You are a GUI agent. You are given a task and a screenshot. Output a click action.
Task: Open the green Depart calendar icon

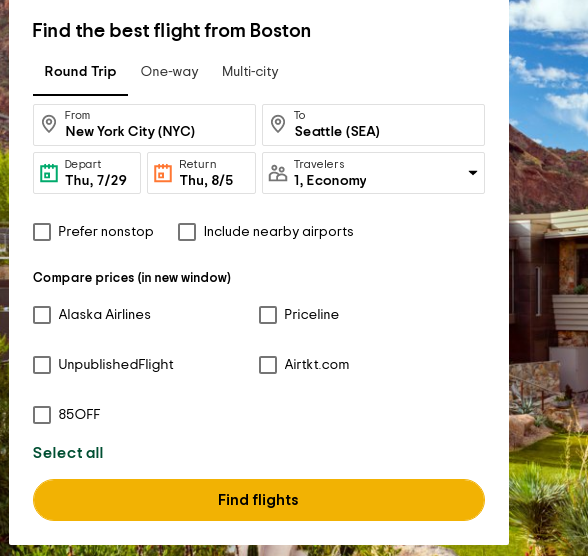[x=49, y=173]
